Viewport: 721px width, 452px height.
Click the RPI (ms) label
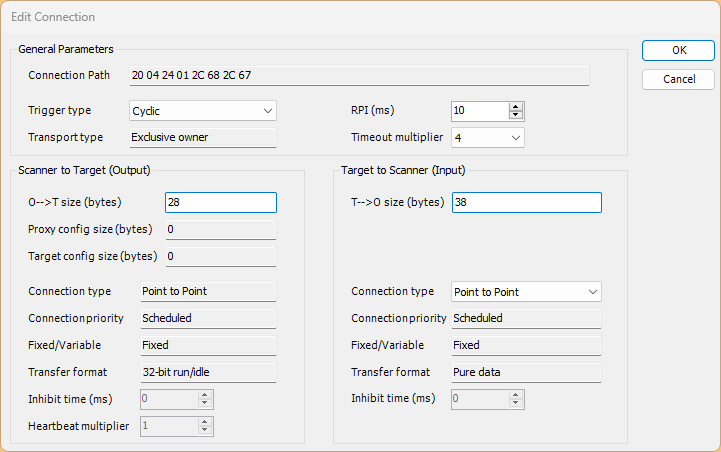click(x=372, y=110)
